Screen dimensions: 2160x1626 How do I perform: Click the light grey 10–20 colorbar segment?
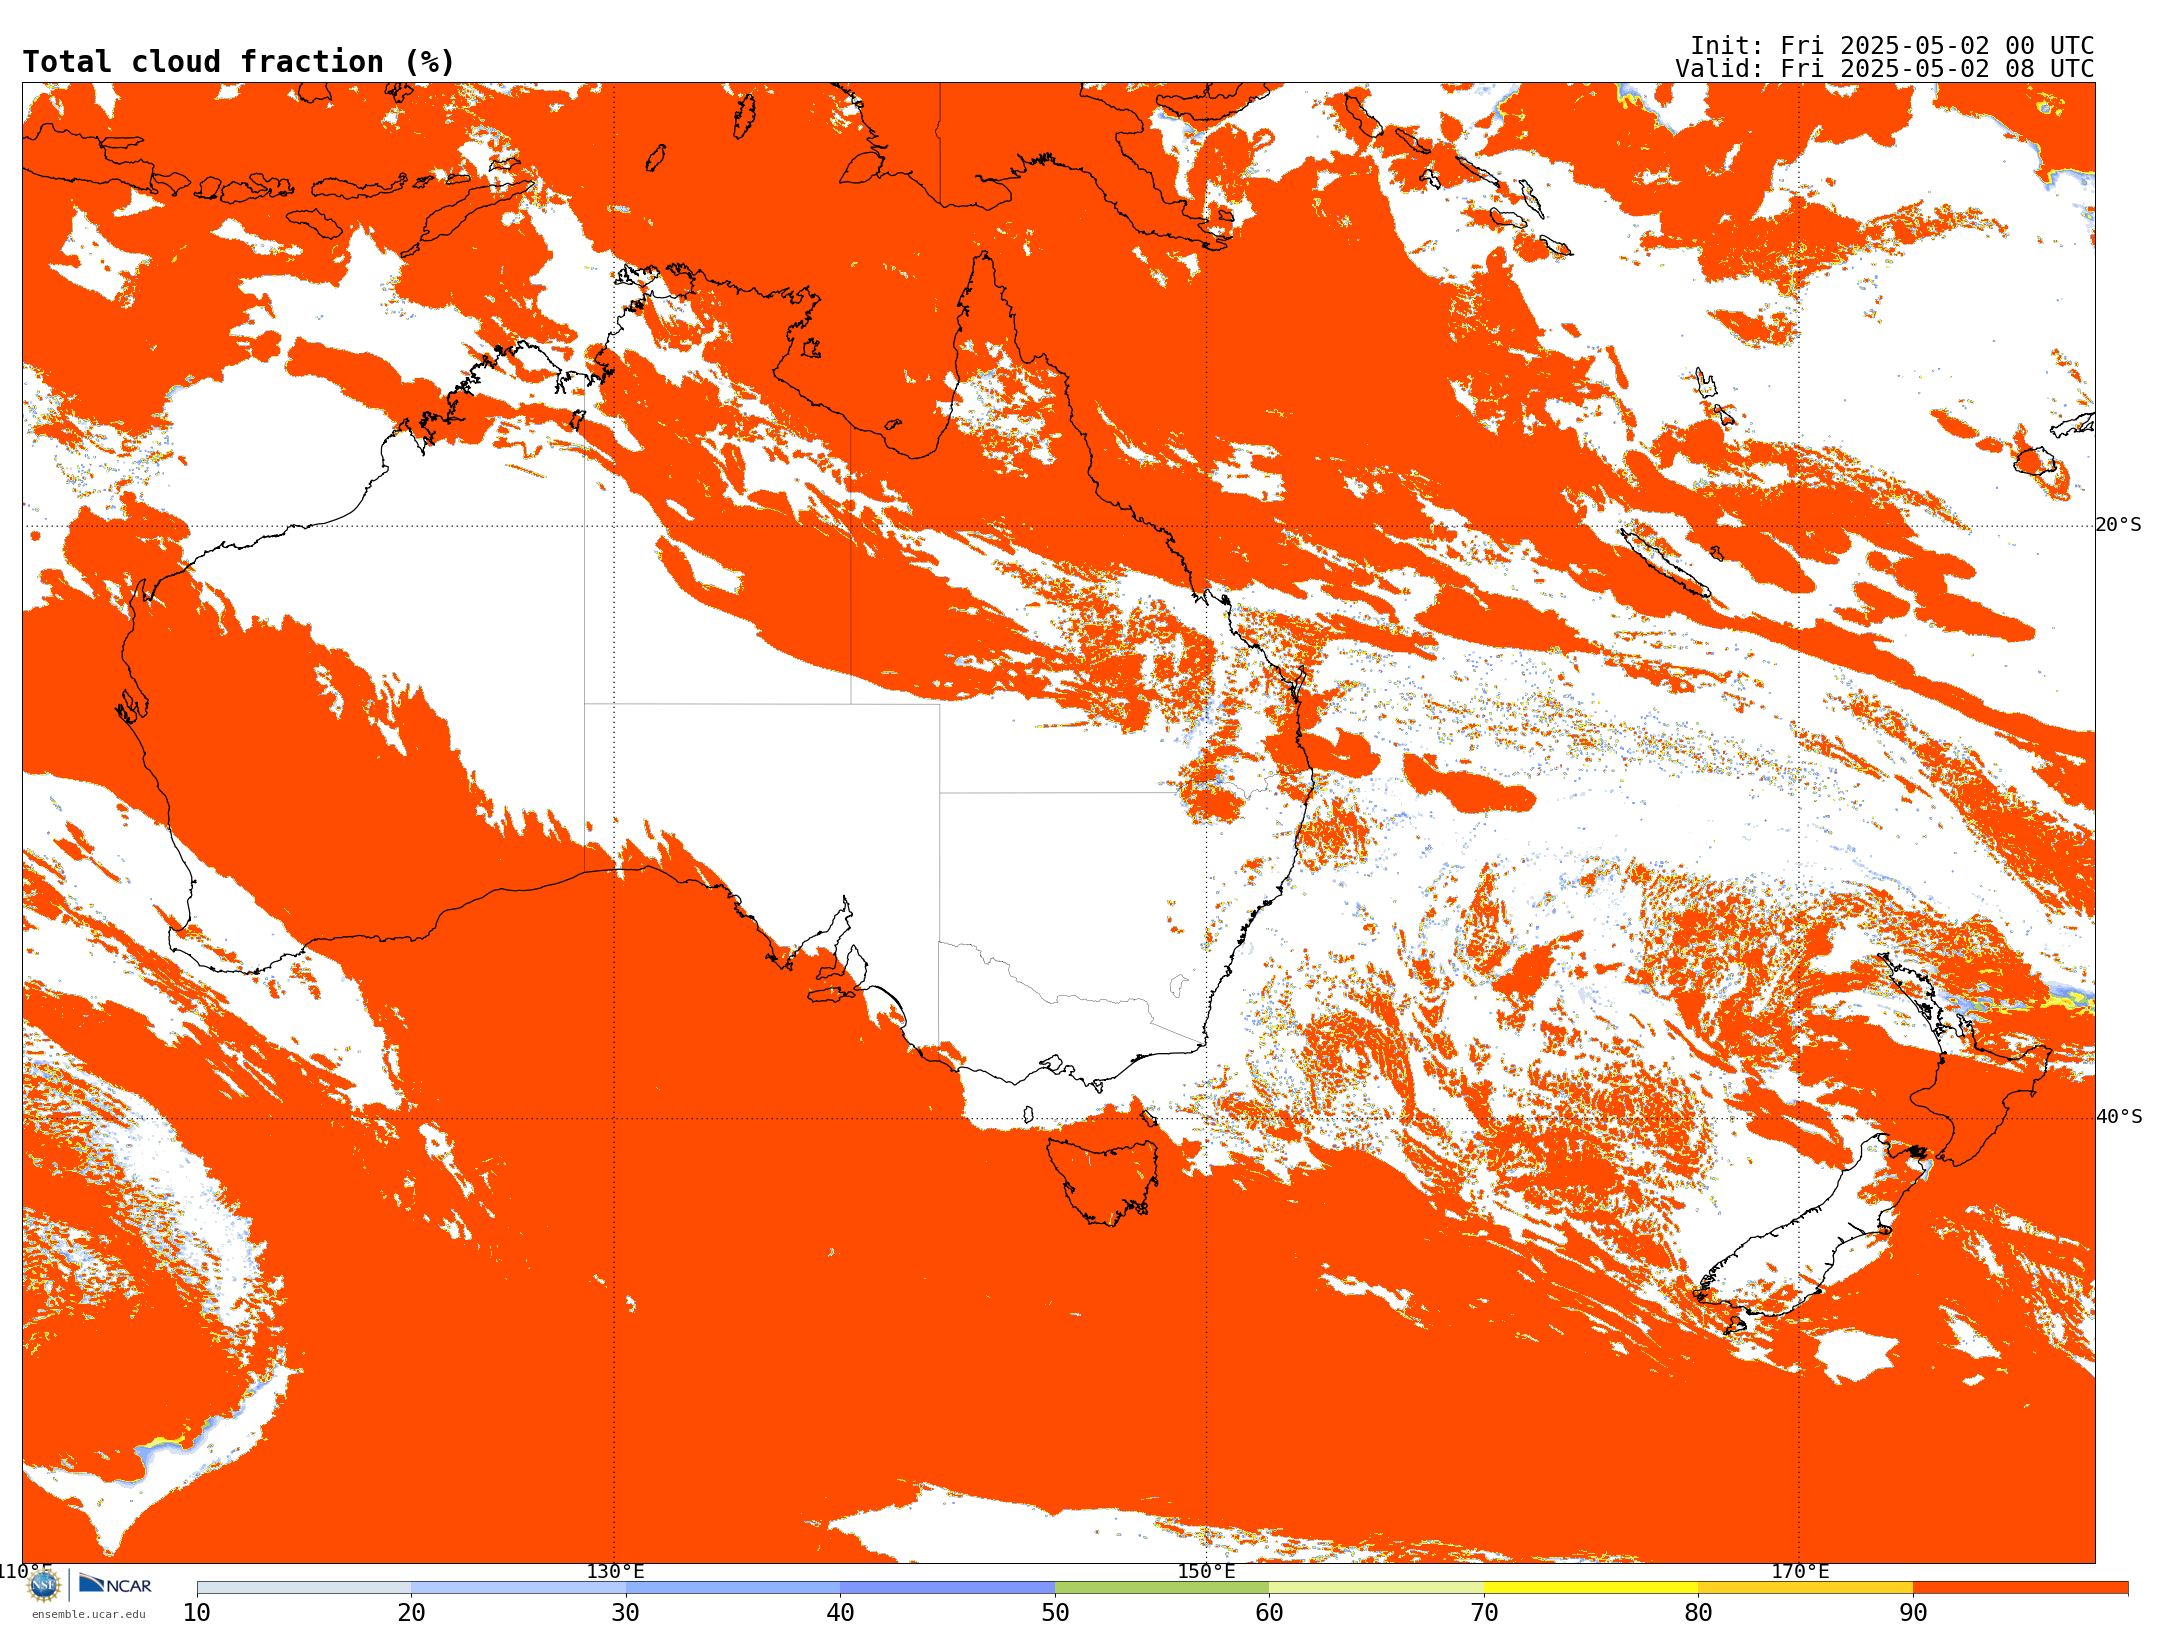[x=304, y=1588]
